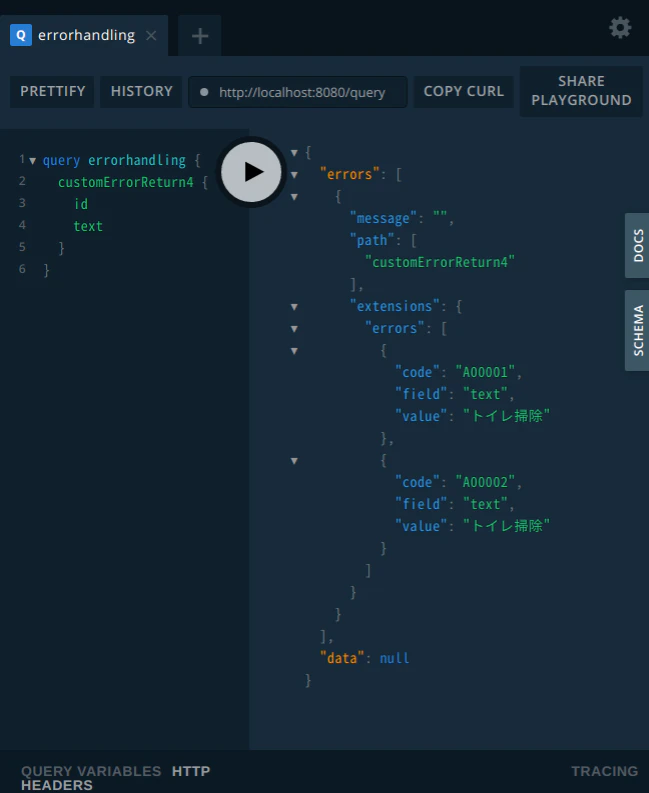This screenshot has width=649, height=793.
Task: Click customErrorReturn4 field in query editor
Action: [x=125, y=182]
